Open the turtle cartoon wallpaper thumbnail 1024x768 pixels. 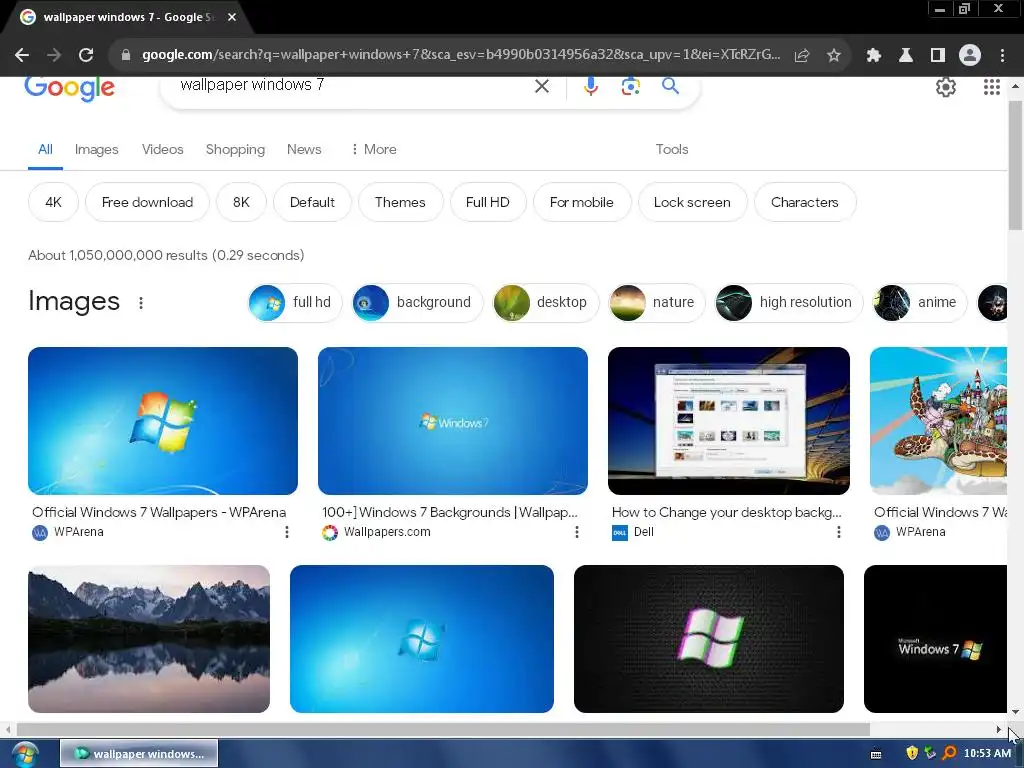(x=938, y=421)
